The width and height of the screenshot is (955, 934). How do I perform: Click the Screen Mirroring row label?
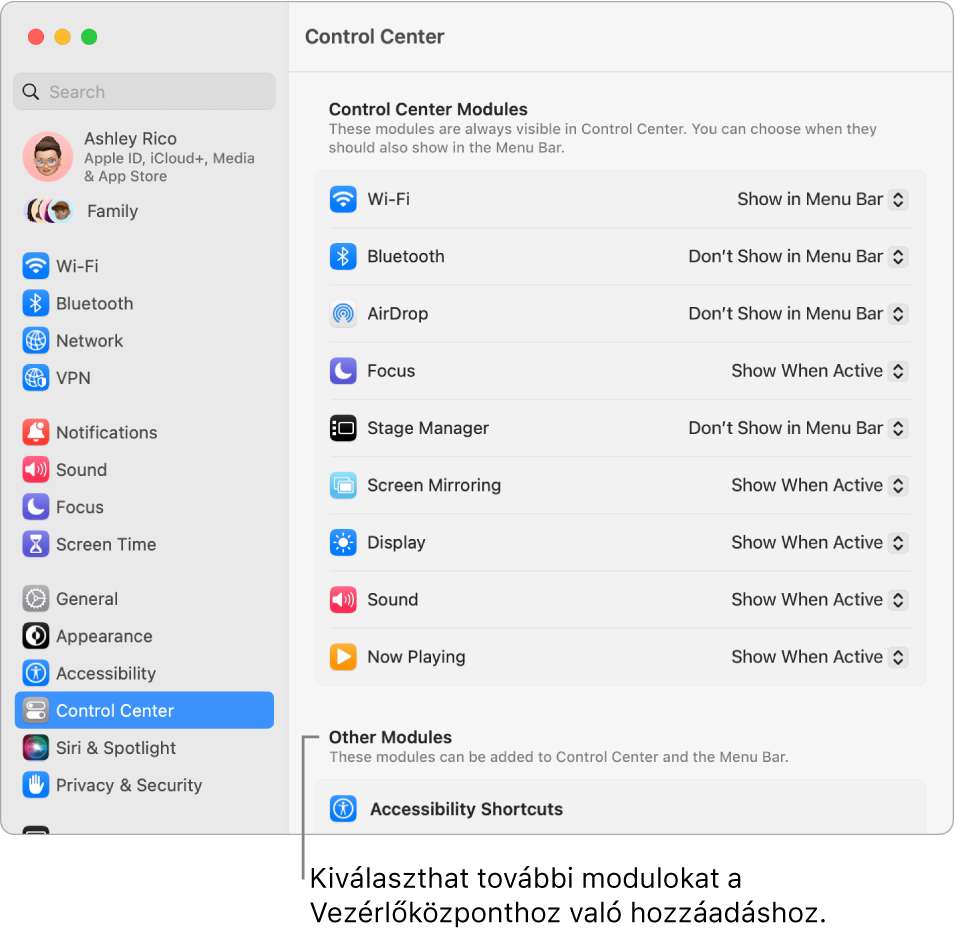tap(434, 485)
